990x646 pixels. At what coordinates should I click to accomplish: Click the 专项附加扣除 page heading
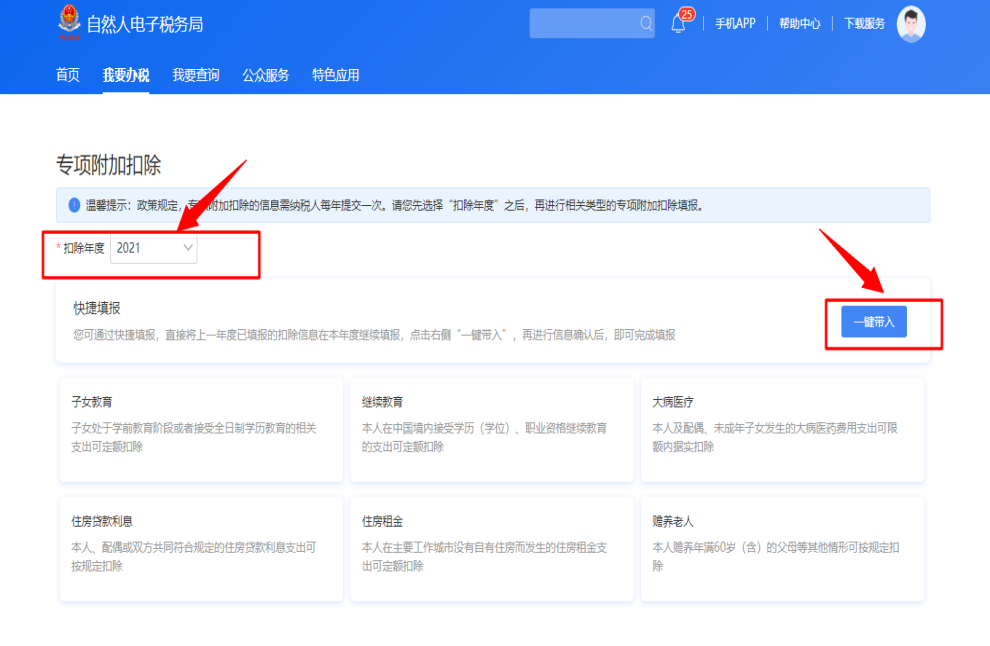pyautogui.click(x=109, y=165)
